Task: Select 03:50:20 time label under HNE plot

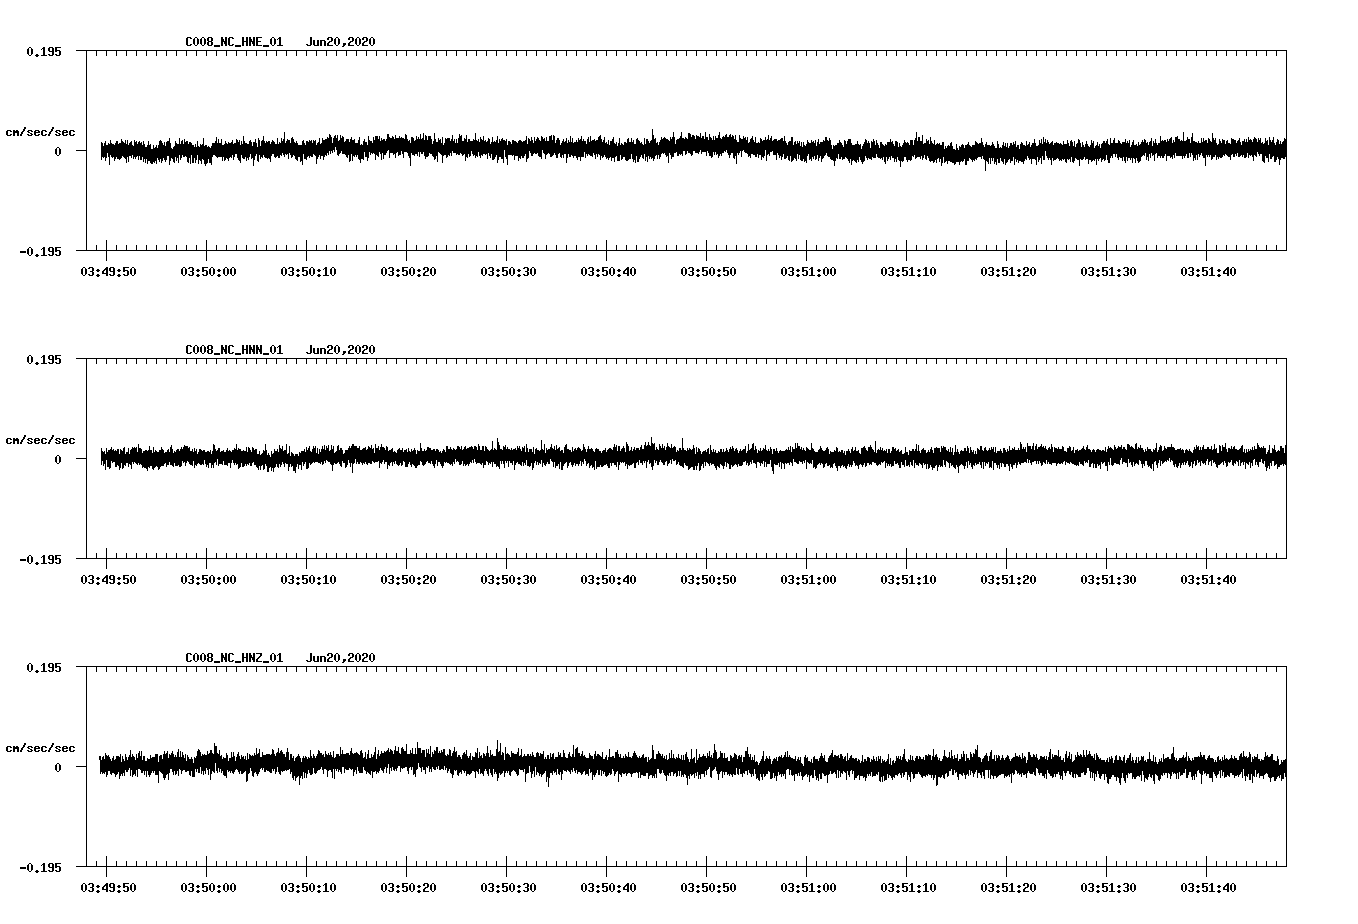Action: pyautogui.click(x=408, y=272)
